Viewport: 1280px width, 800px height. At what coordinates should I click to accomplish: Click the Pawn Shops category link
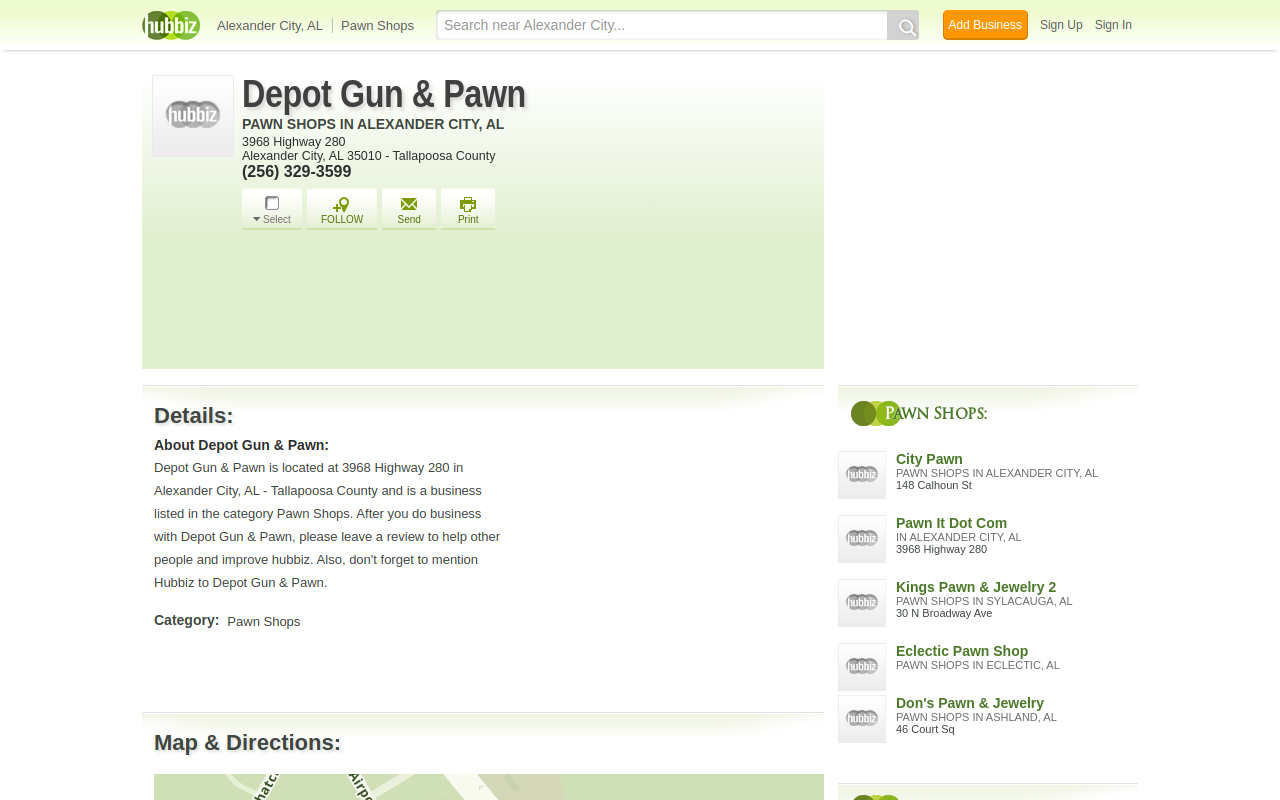pos(264,621)
